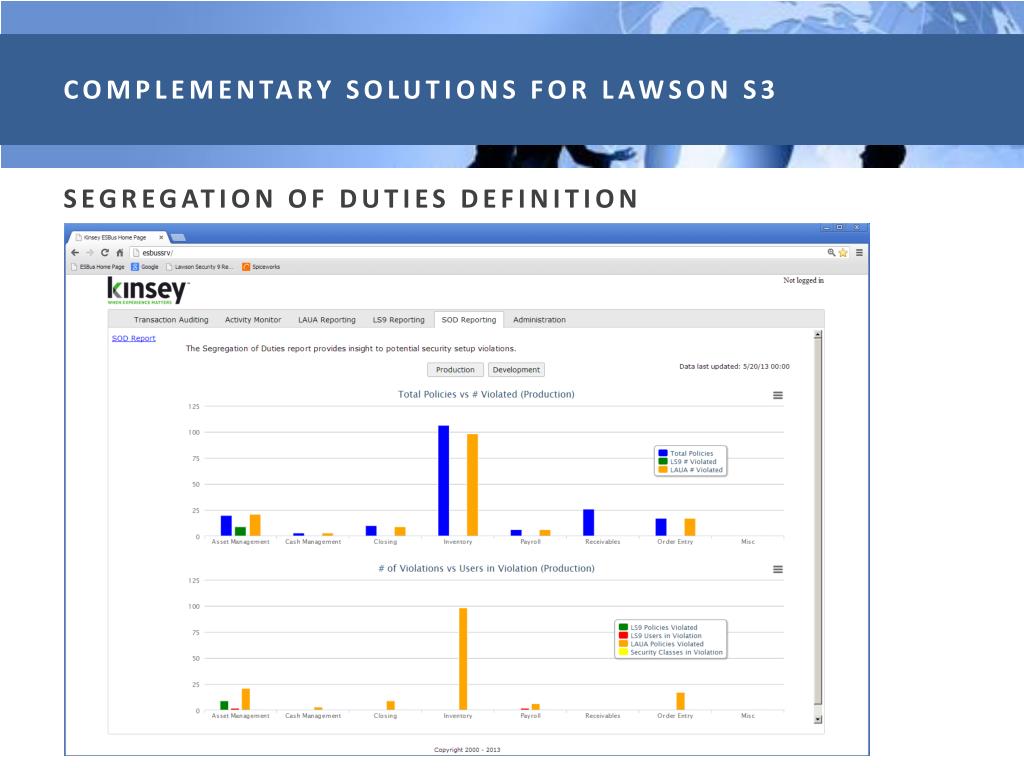
Task: Click the SOD Report link
Action: tap(133, 338)
